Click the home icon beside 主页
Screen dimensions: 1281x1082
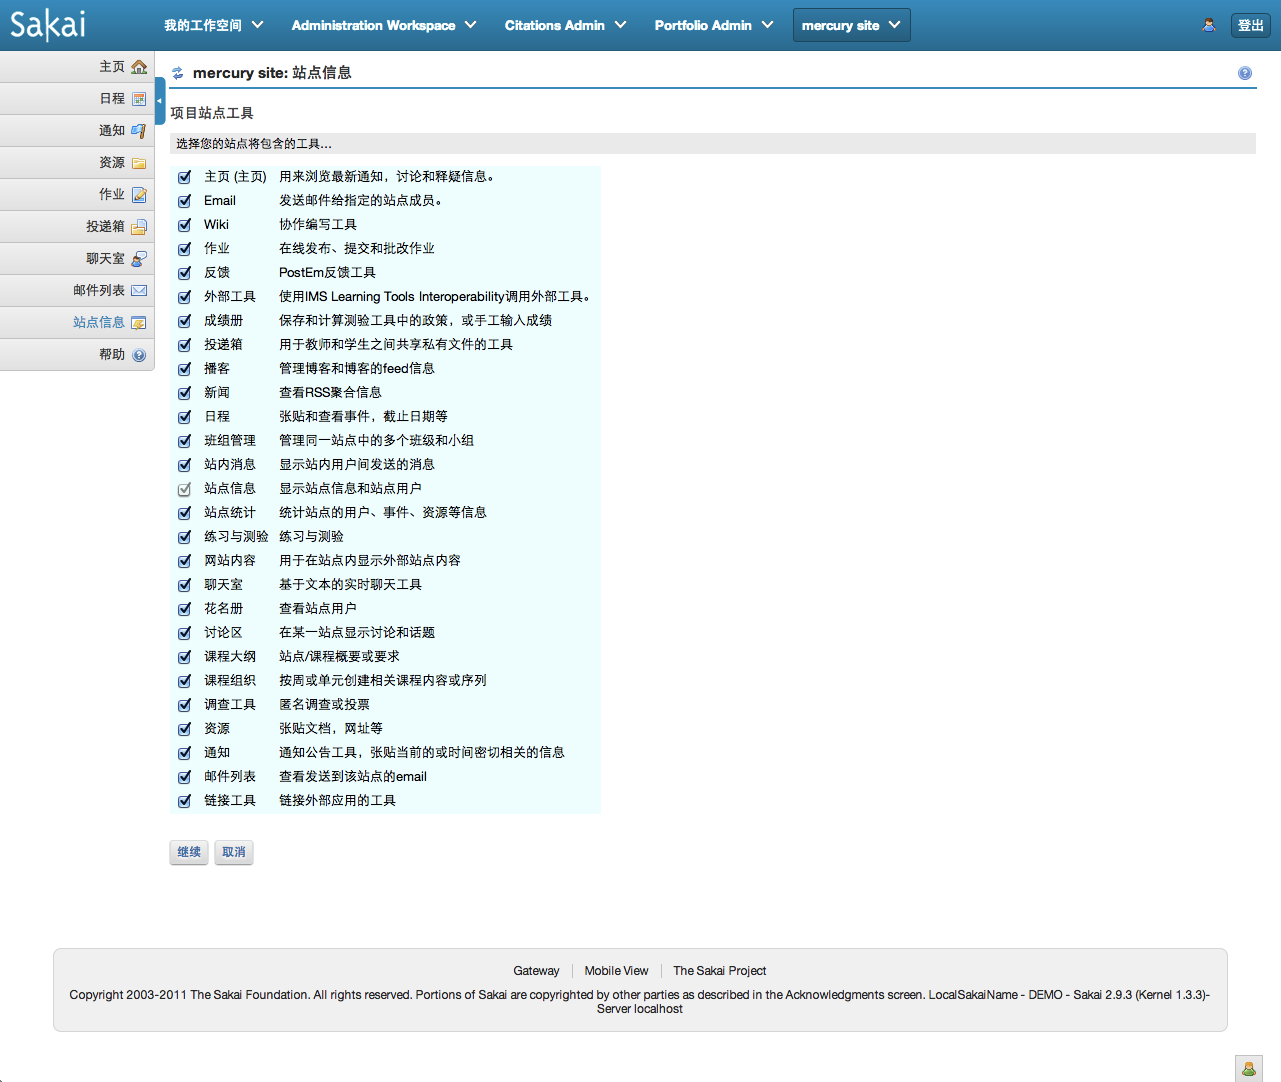pos(139,67)
